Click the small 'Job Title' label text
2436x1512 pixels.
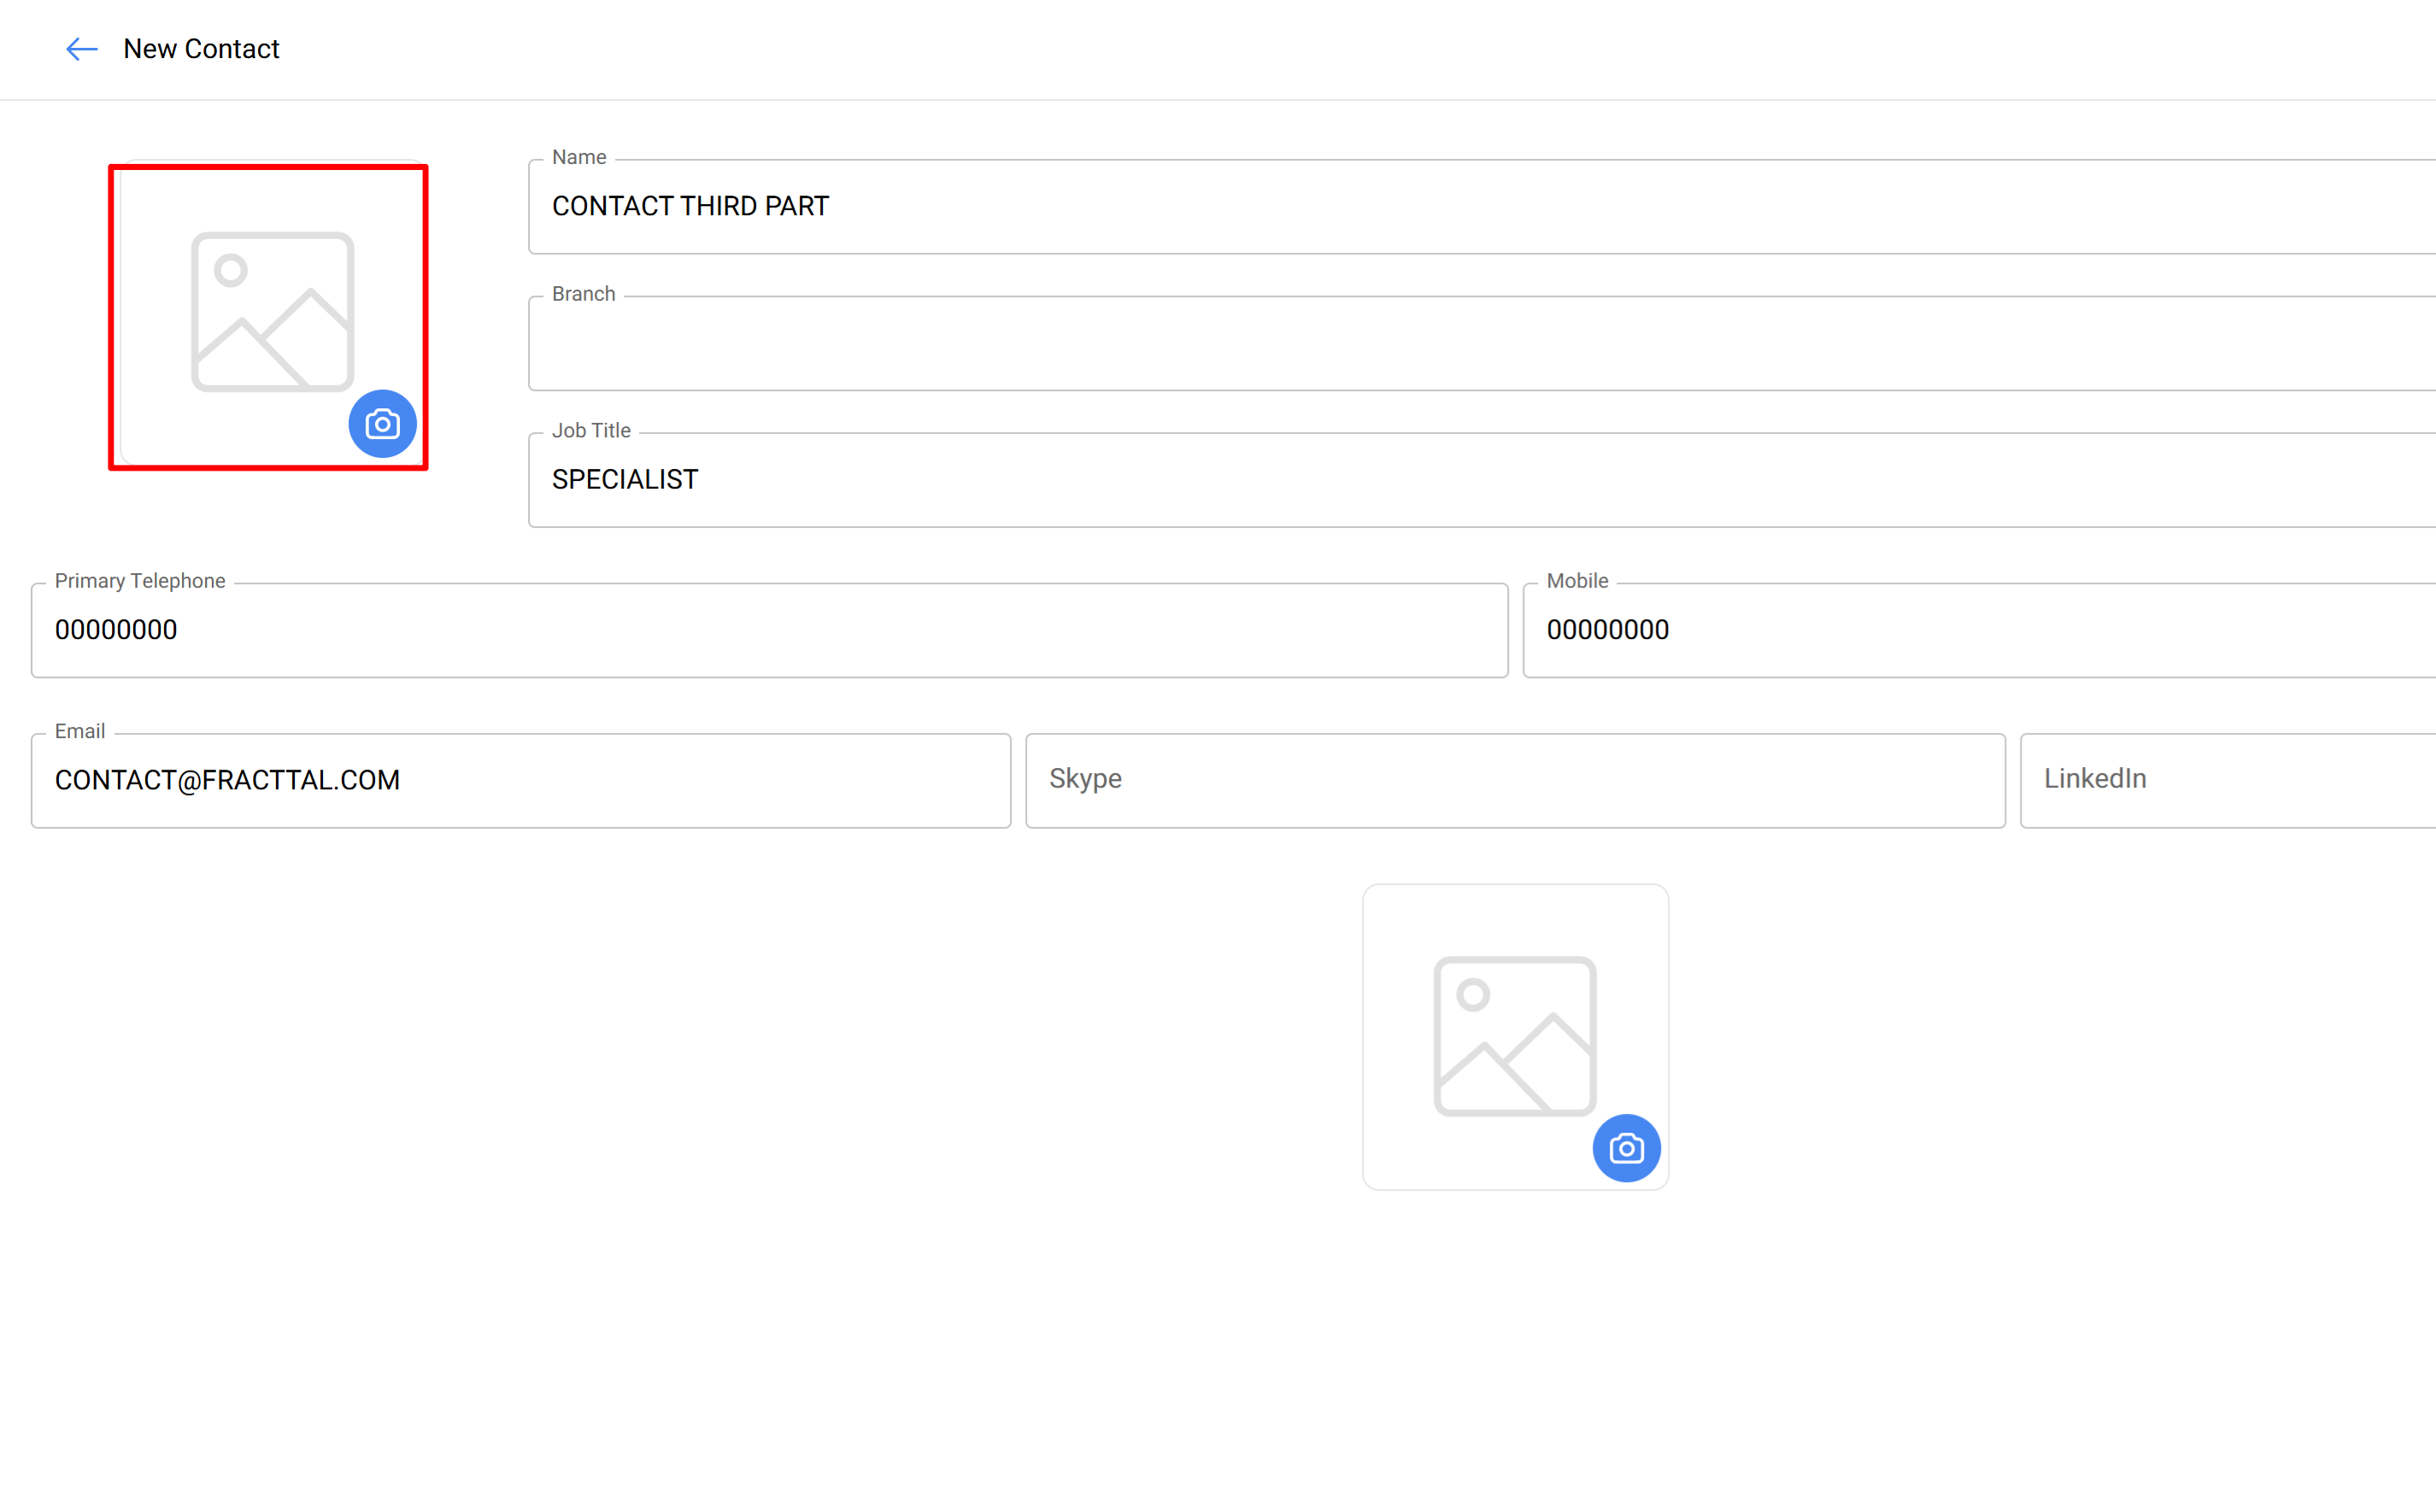(x=591, y=430)
